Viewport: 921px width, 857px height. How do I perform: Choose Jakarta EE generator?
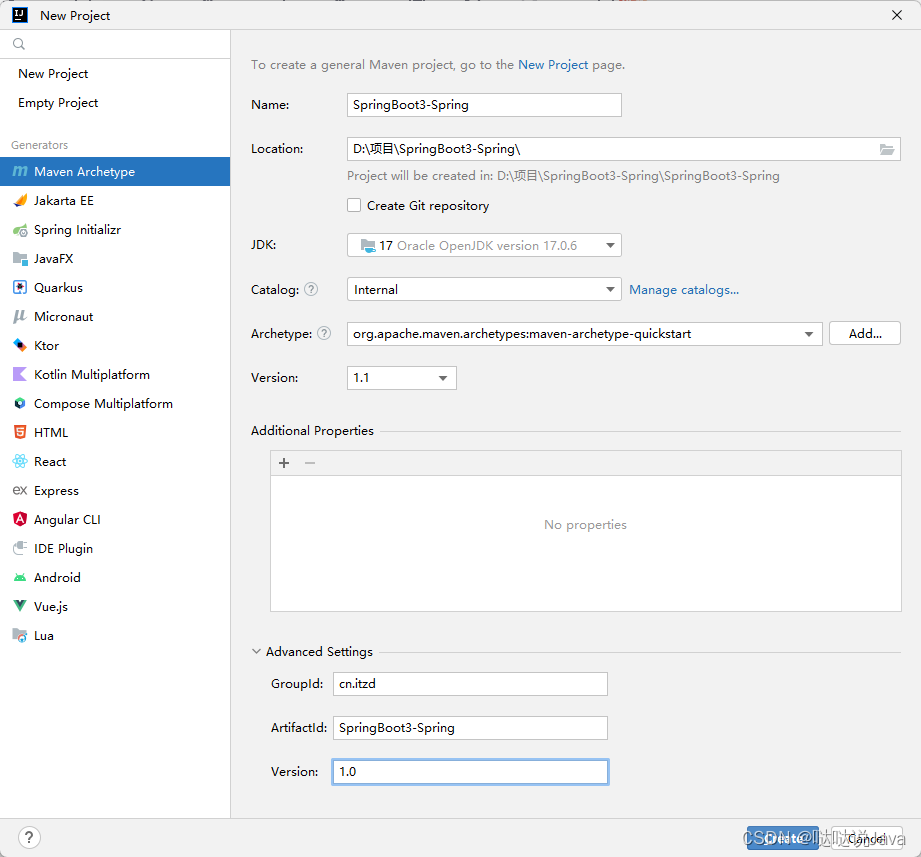pyautogui.click(x=115, y=200)
